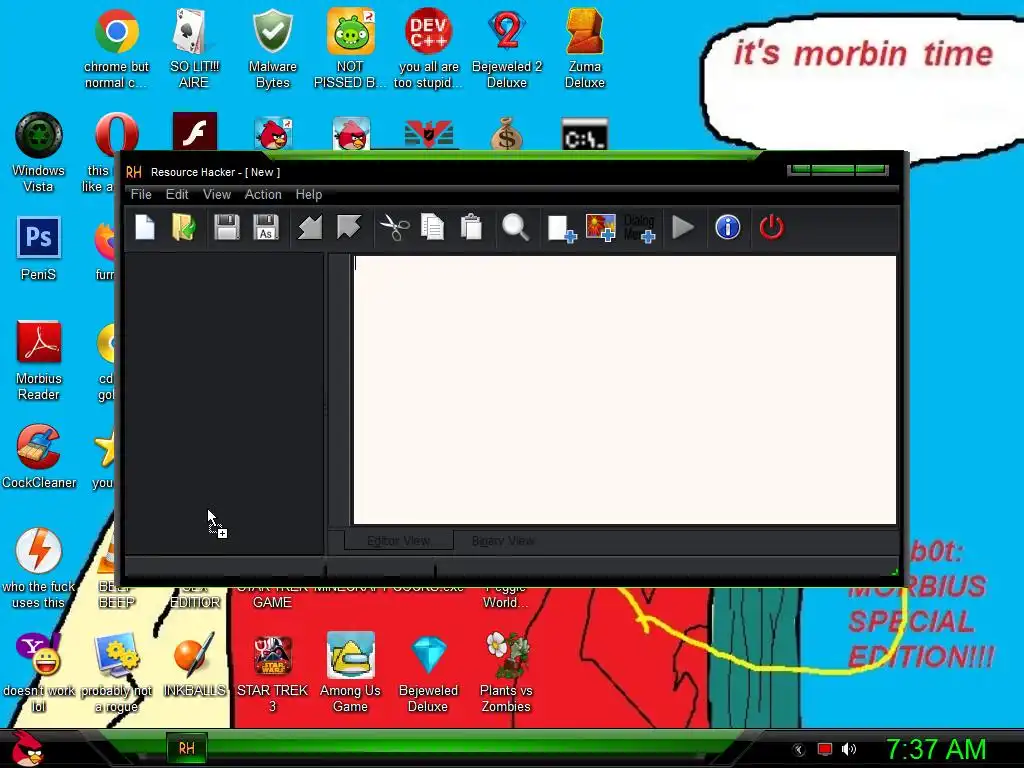Click the RH icon in the title bar

click(x=133, y=172)
